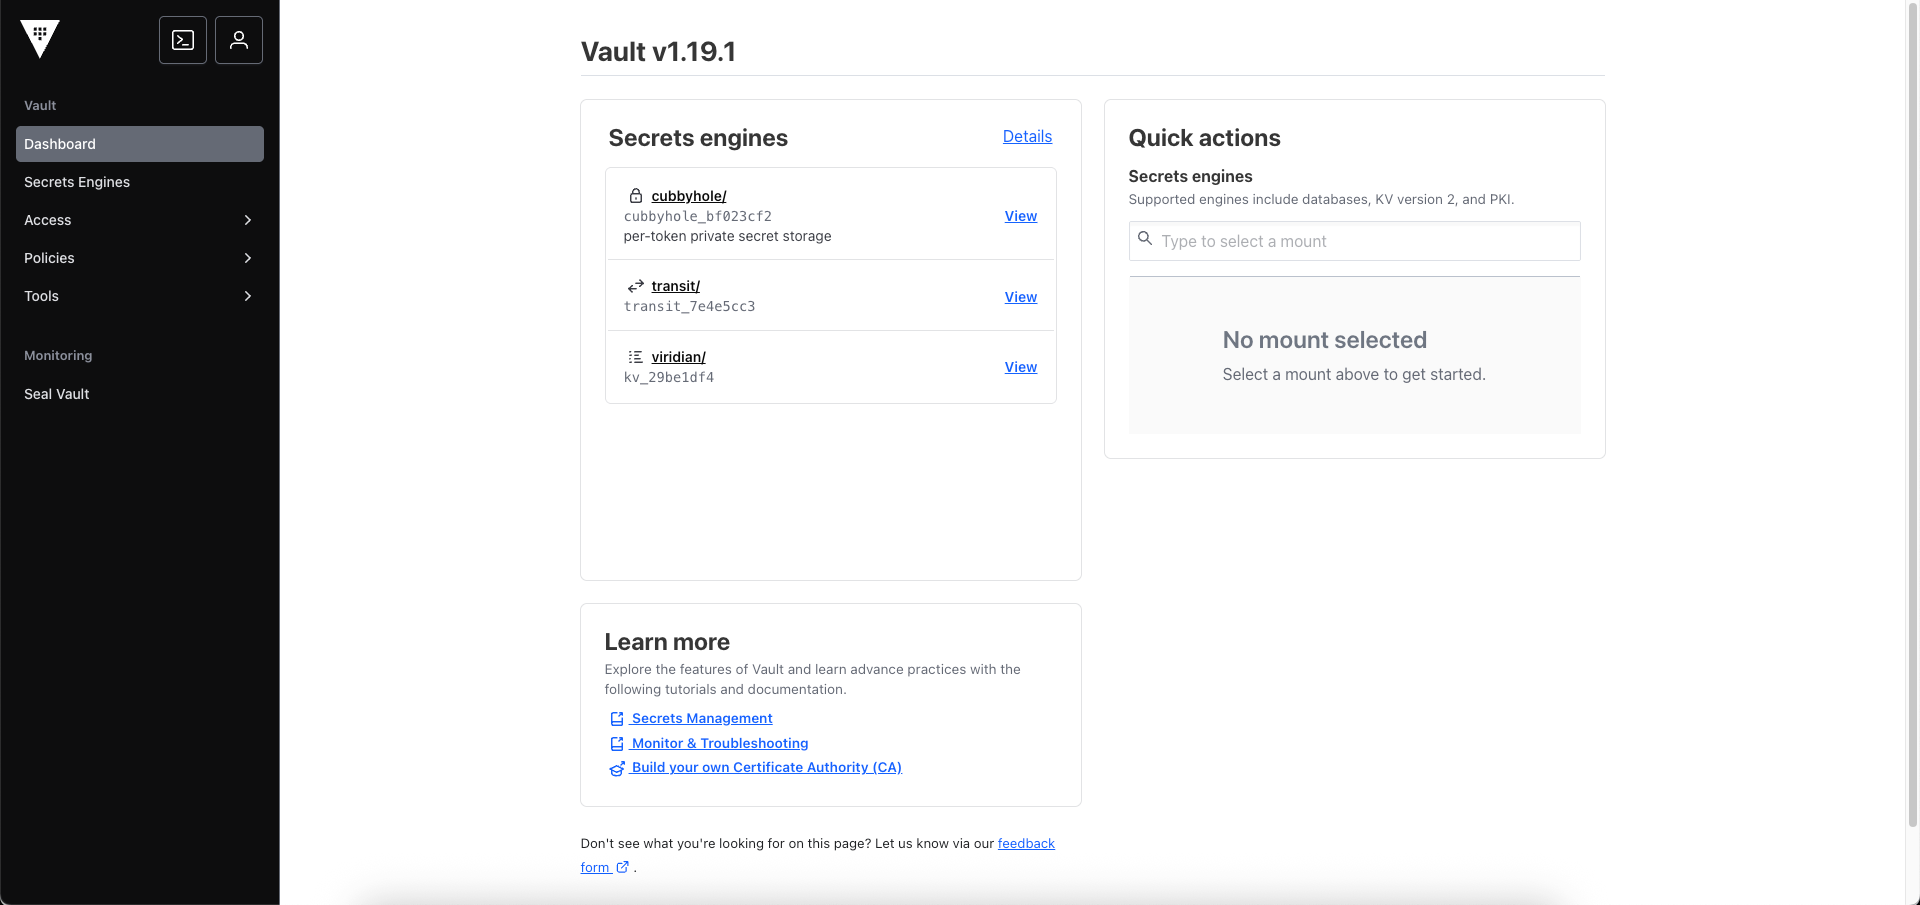Click the Vault logo icon
Viewport: 1920px width, 905px height.
40,38
